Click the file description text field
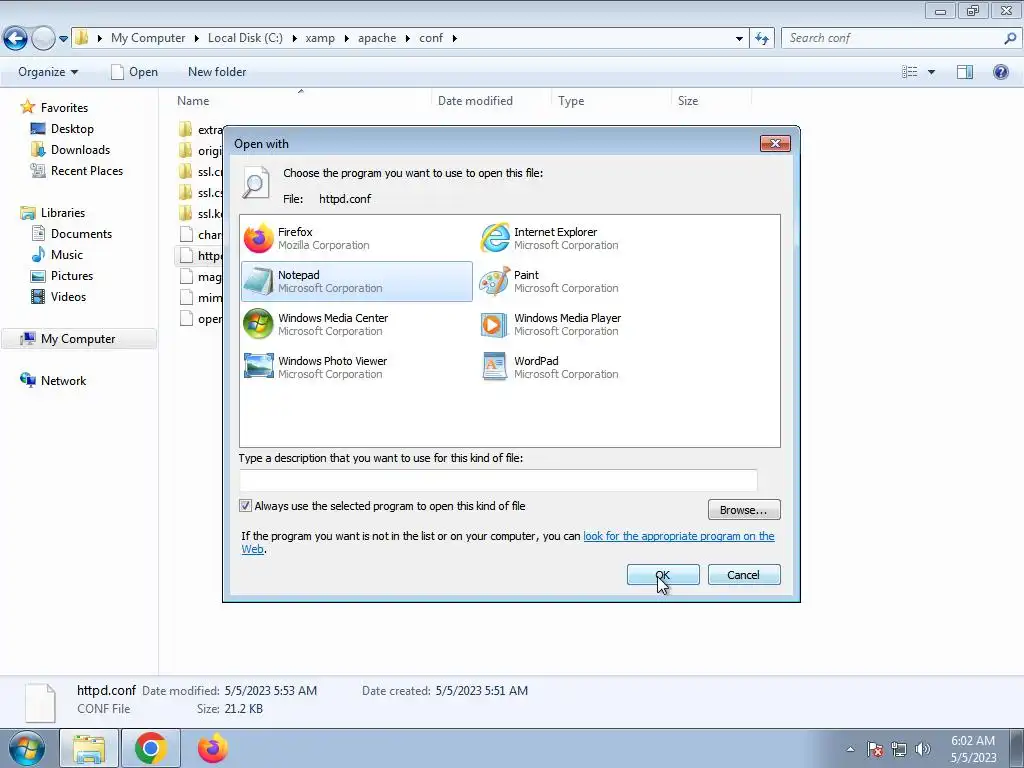 coord(498,480)
